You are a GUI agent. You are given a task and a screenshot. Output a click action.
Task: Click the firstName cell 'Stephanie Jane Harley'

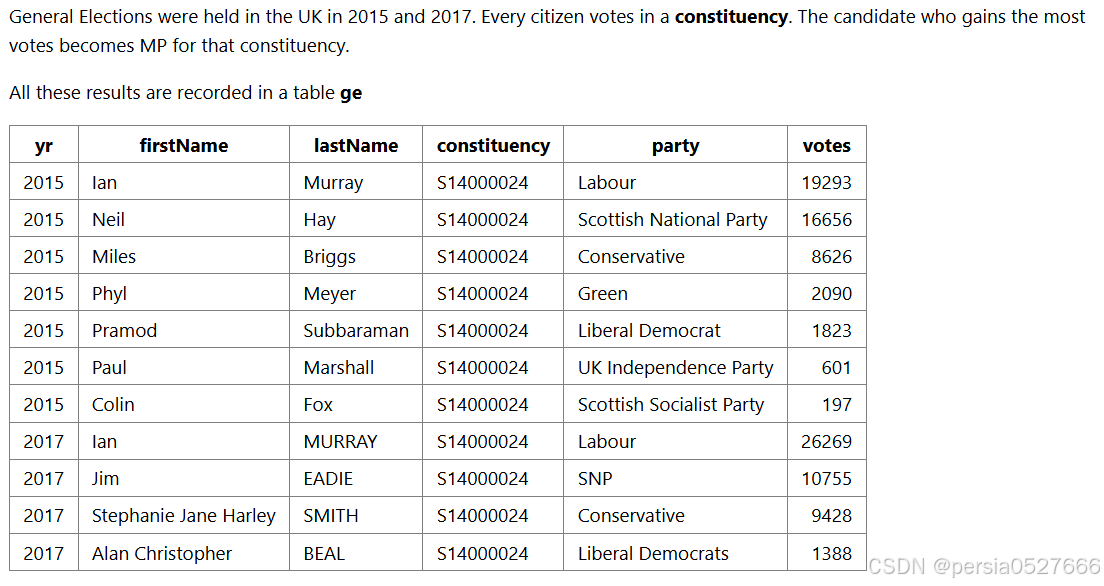coord(184,516)
